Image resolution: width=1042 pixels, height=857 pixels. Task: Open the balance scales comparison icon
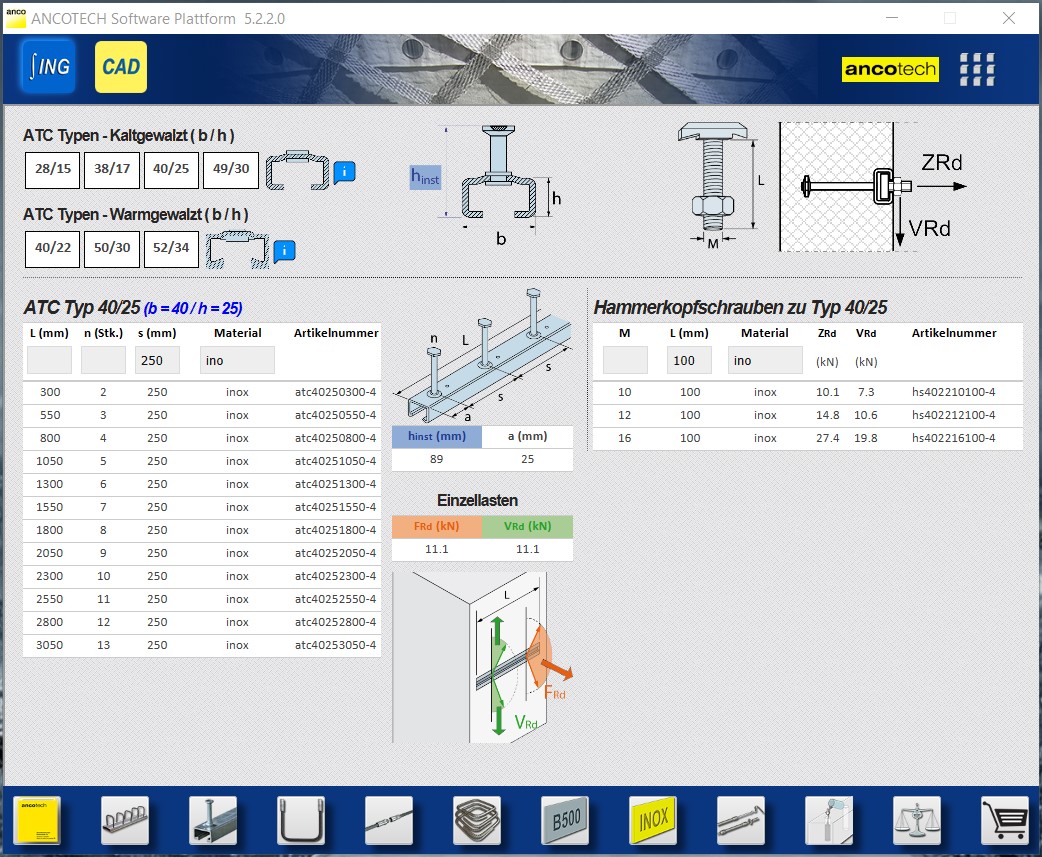coord(917,821)
